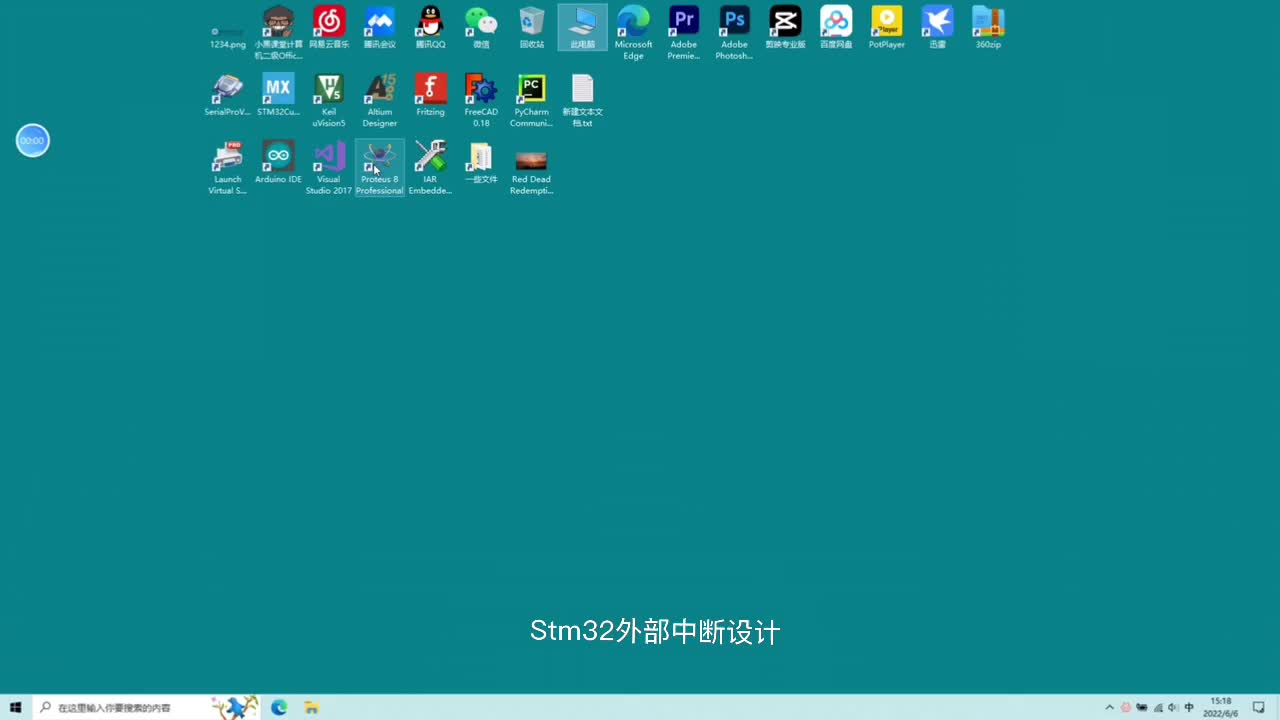Click the bird illustration in the search box
Screen dimensions: 1280x720
point(234,707)
